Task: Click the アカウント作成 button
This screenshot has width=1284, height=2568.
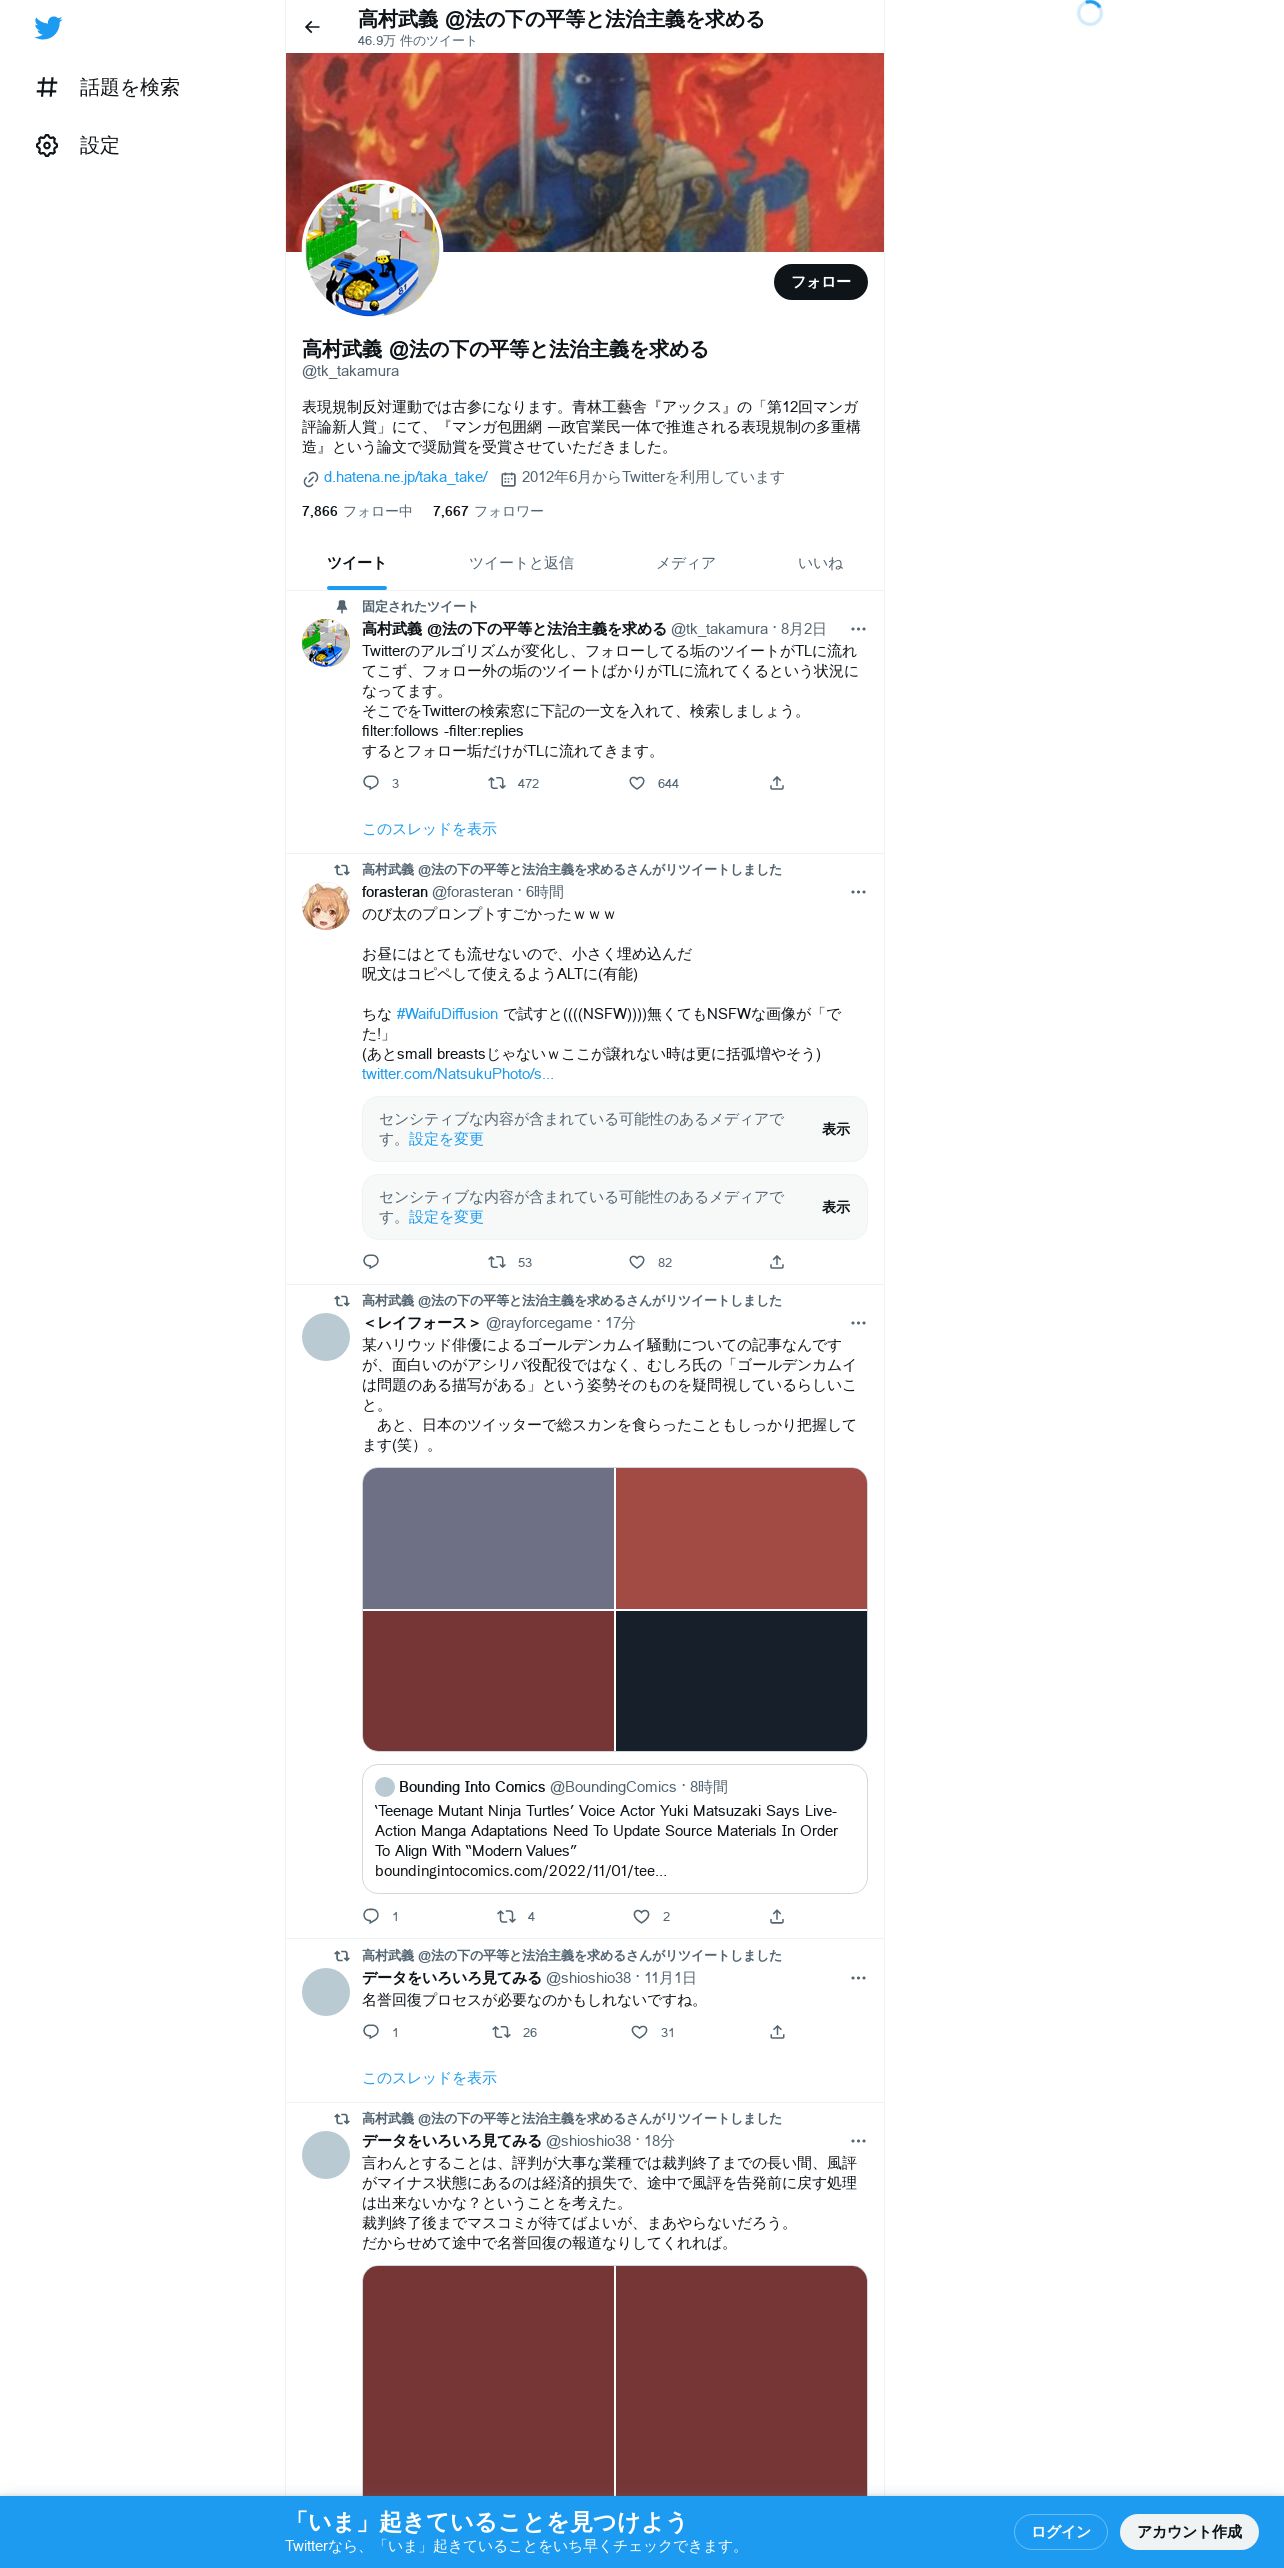Action: coord(1189,2531)
